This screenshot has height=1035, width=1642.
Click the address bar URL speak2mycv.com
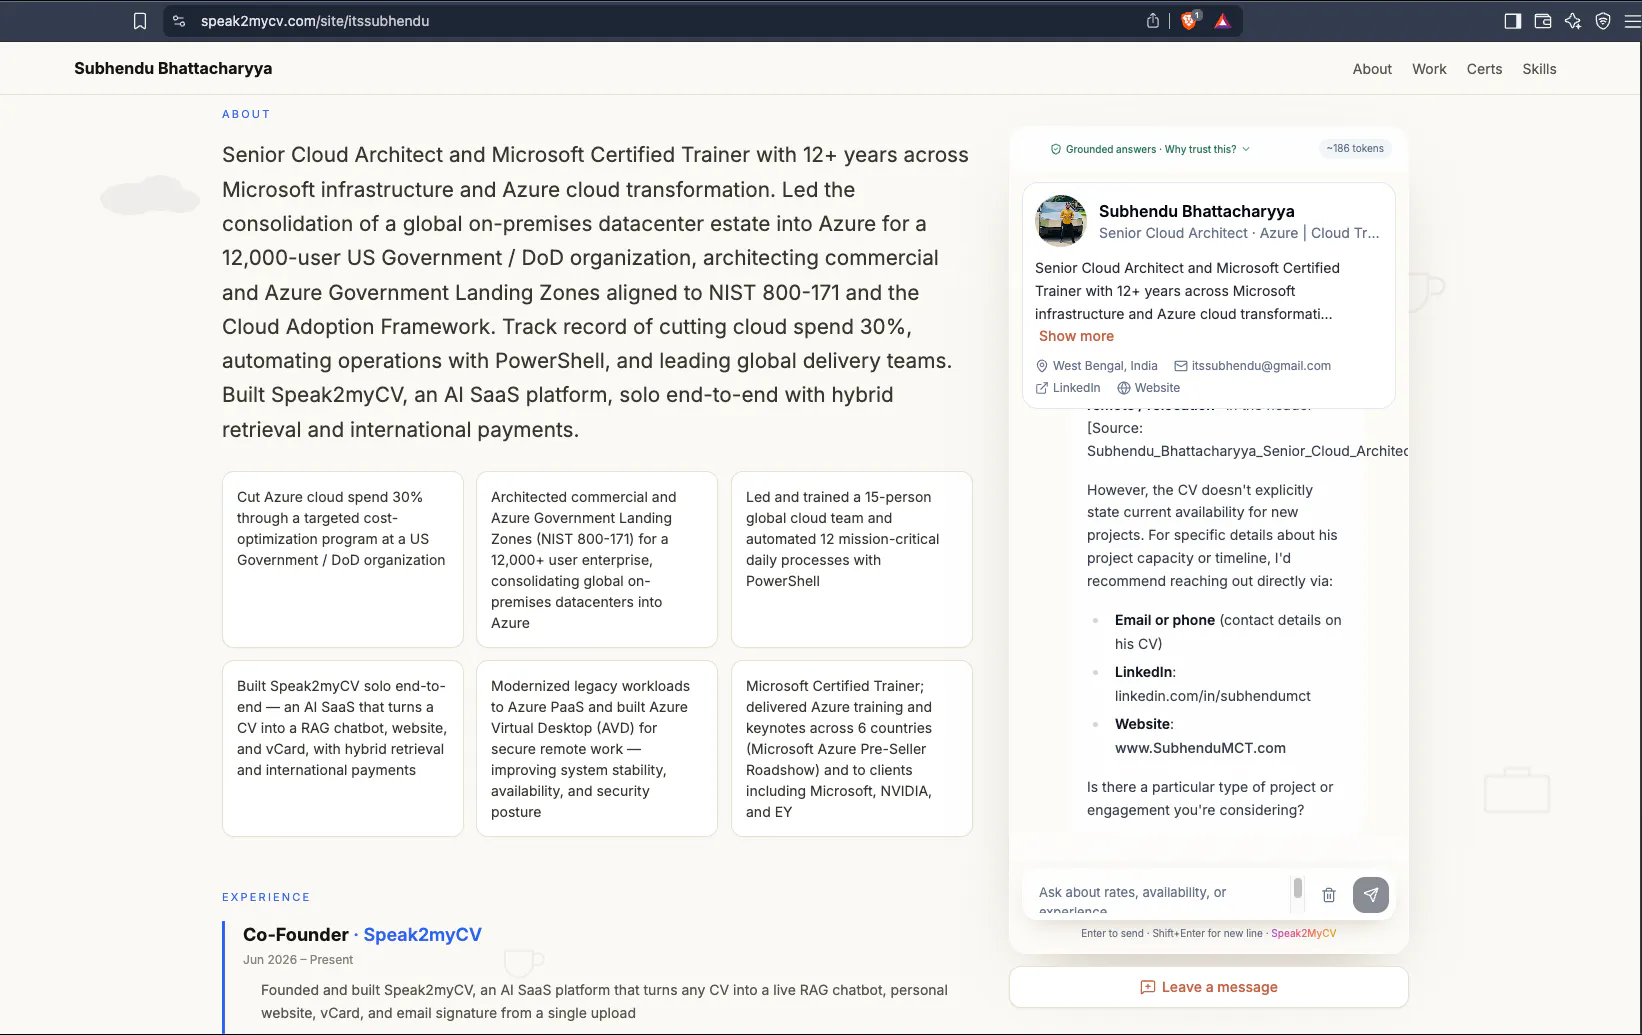pos(315,21)
